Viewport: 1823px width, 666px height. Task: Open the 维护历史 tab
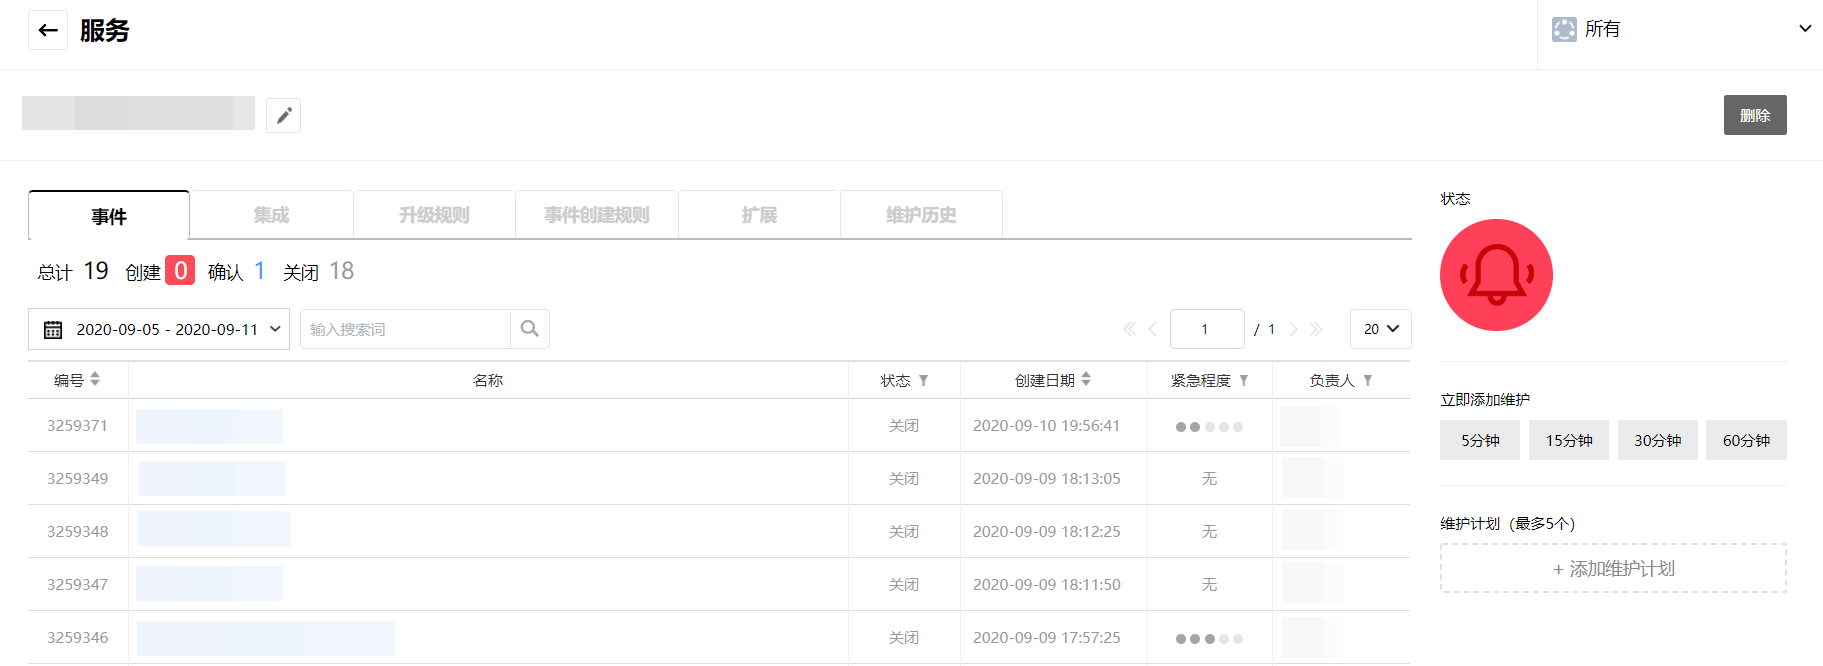tap(921, 215)
